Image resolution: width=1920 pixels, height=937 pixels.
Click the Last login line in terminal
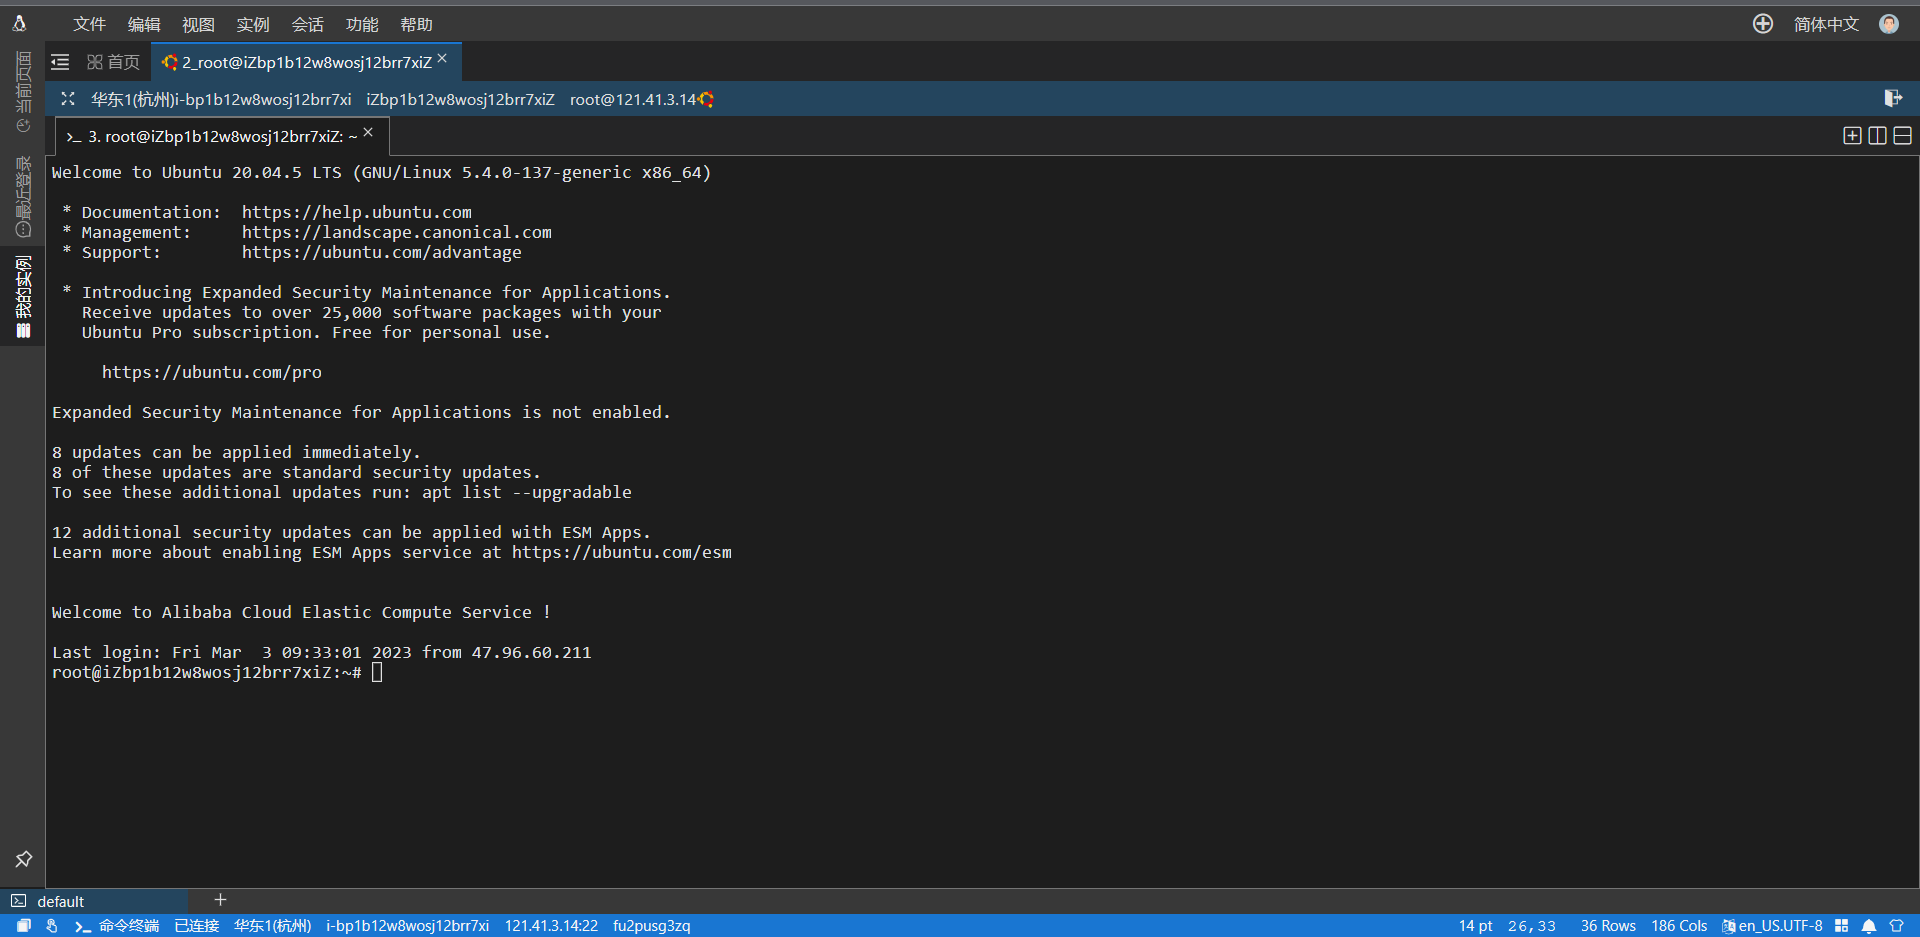tap(322, 652)
